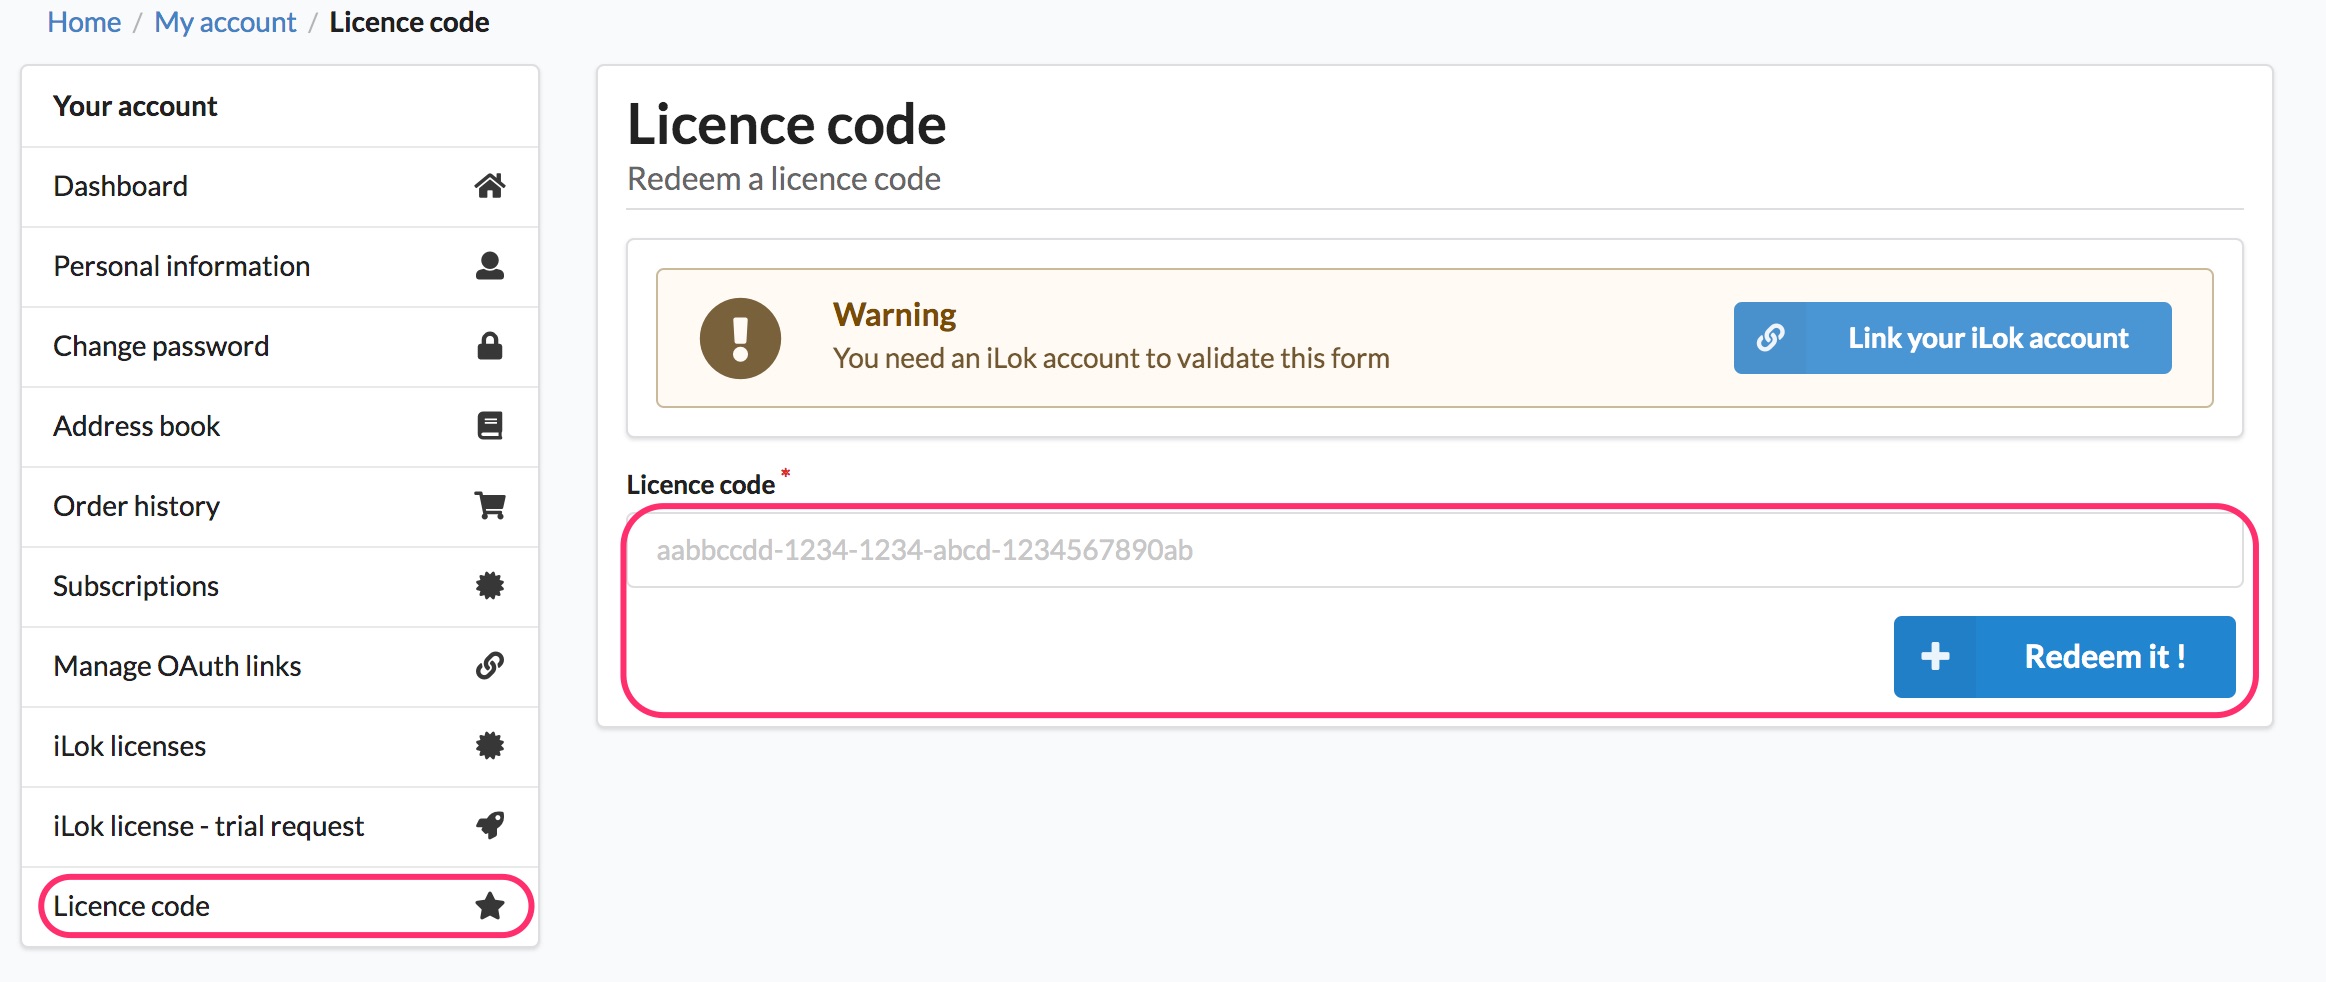Click the Dashboard home icon
Image resolution: width=2326 pixels, height=982 pixels.
pos(489,186)
